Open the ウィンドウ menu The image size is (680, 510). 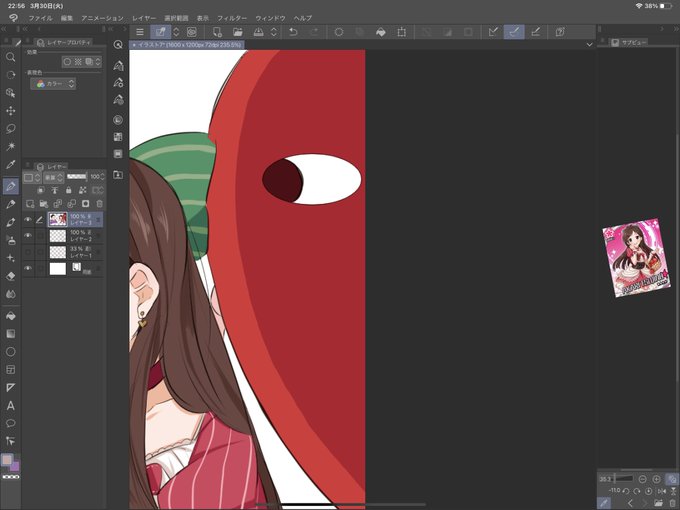[x=270, y=18]
